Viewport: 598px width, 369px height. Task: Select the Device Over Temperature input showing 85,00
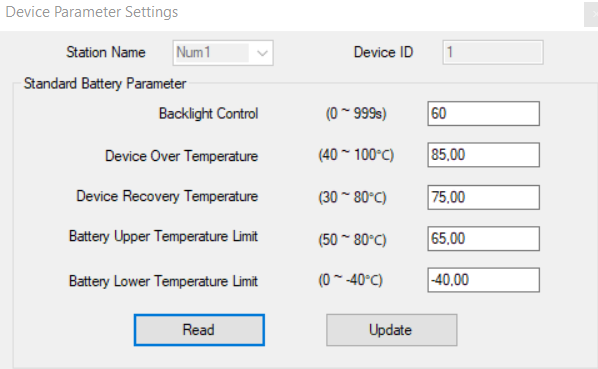click(x=483, y=155)
